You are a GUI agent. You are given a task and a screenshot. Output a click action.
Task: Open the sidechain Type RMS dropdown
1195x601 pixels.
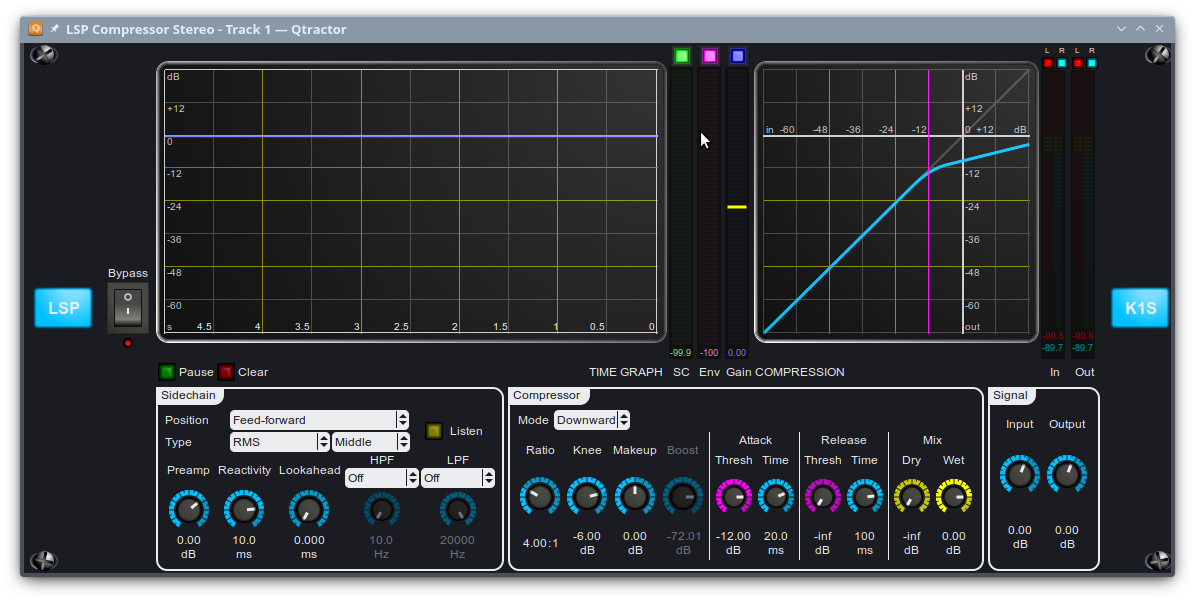[x=280, y=442]
